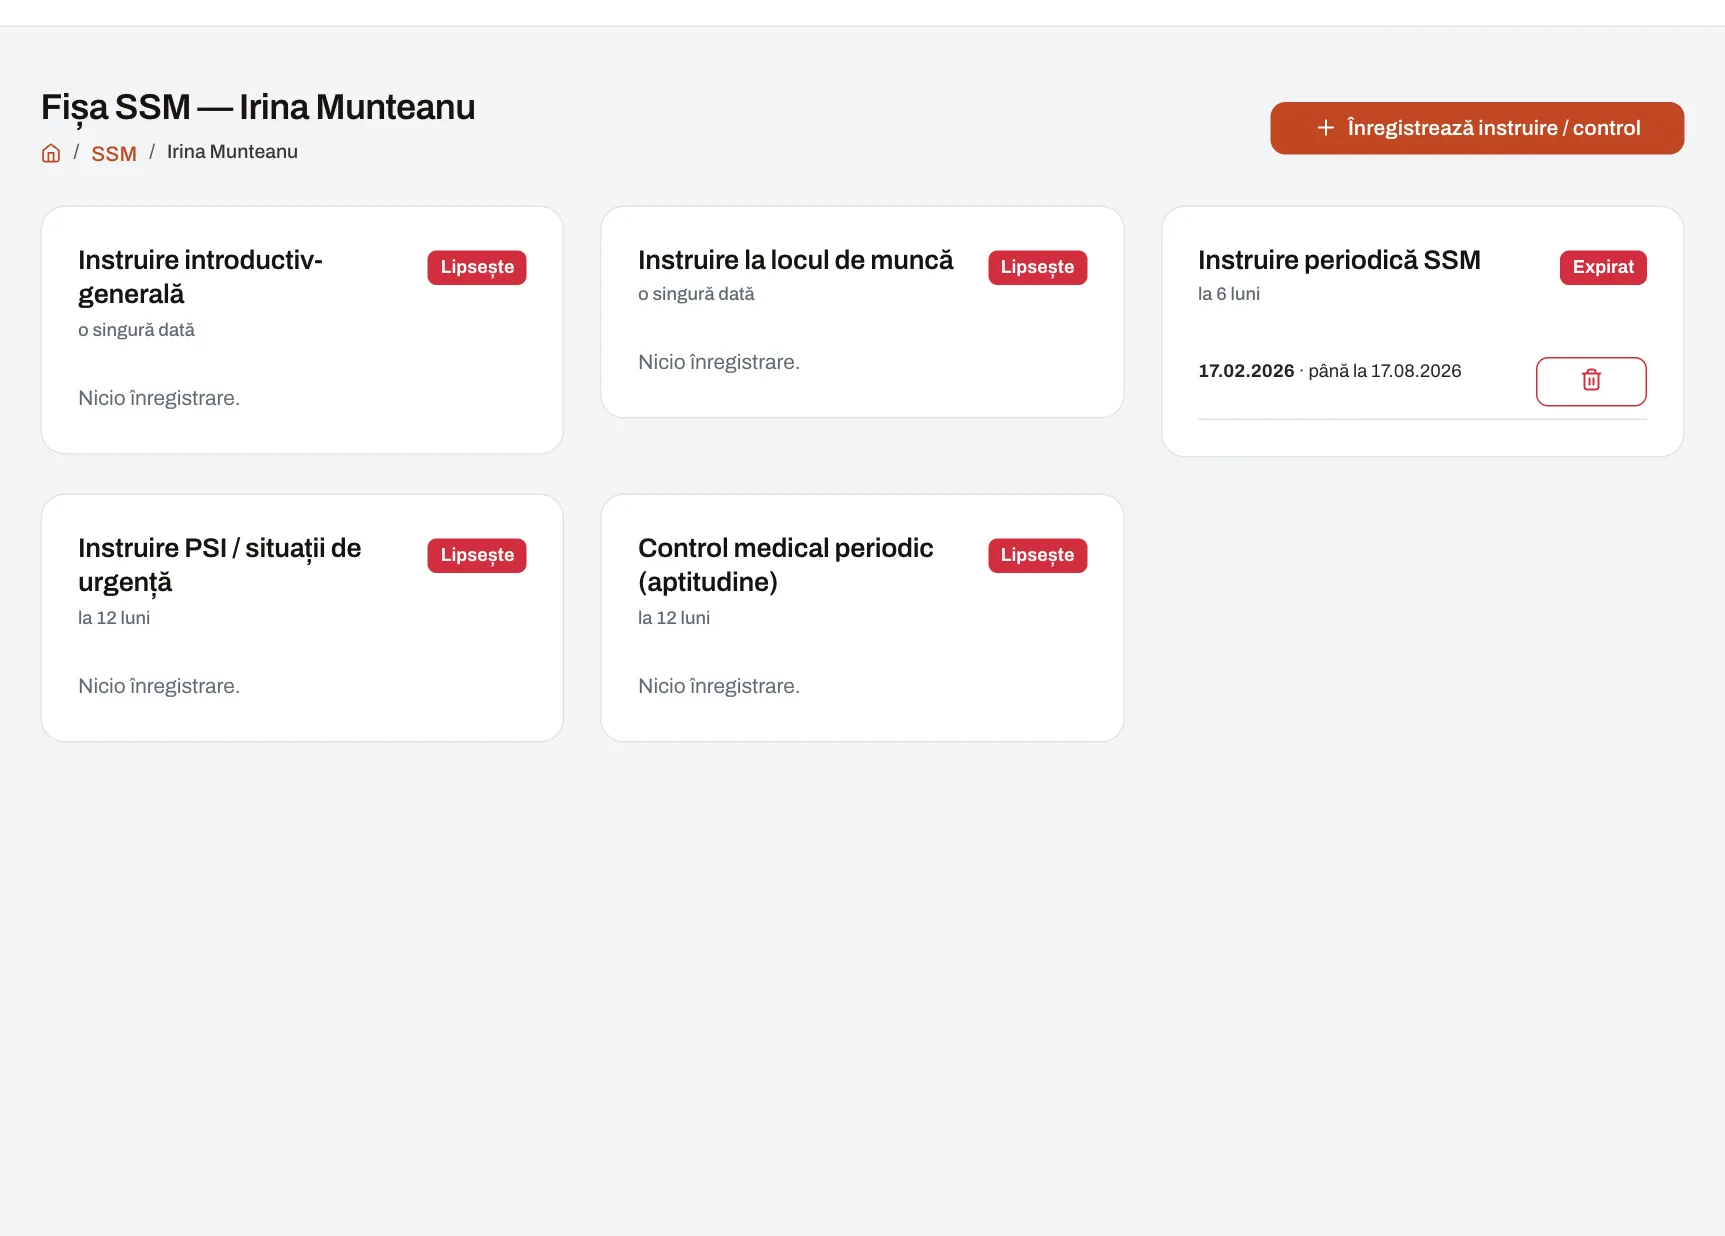Click Lipsește badge on Instruire introductiv-generală
The width and height of the screenshot is (1725, 1236).
coord(477,267)
